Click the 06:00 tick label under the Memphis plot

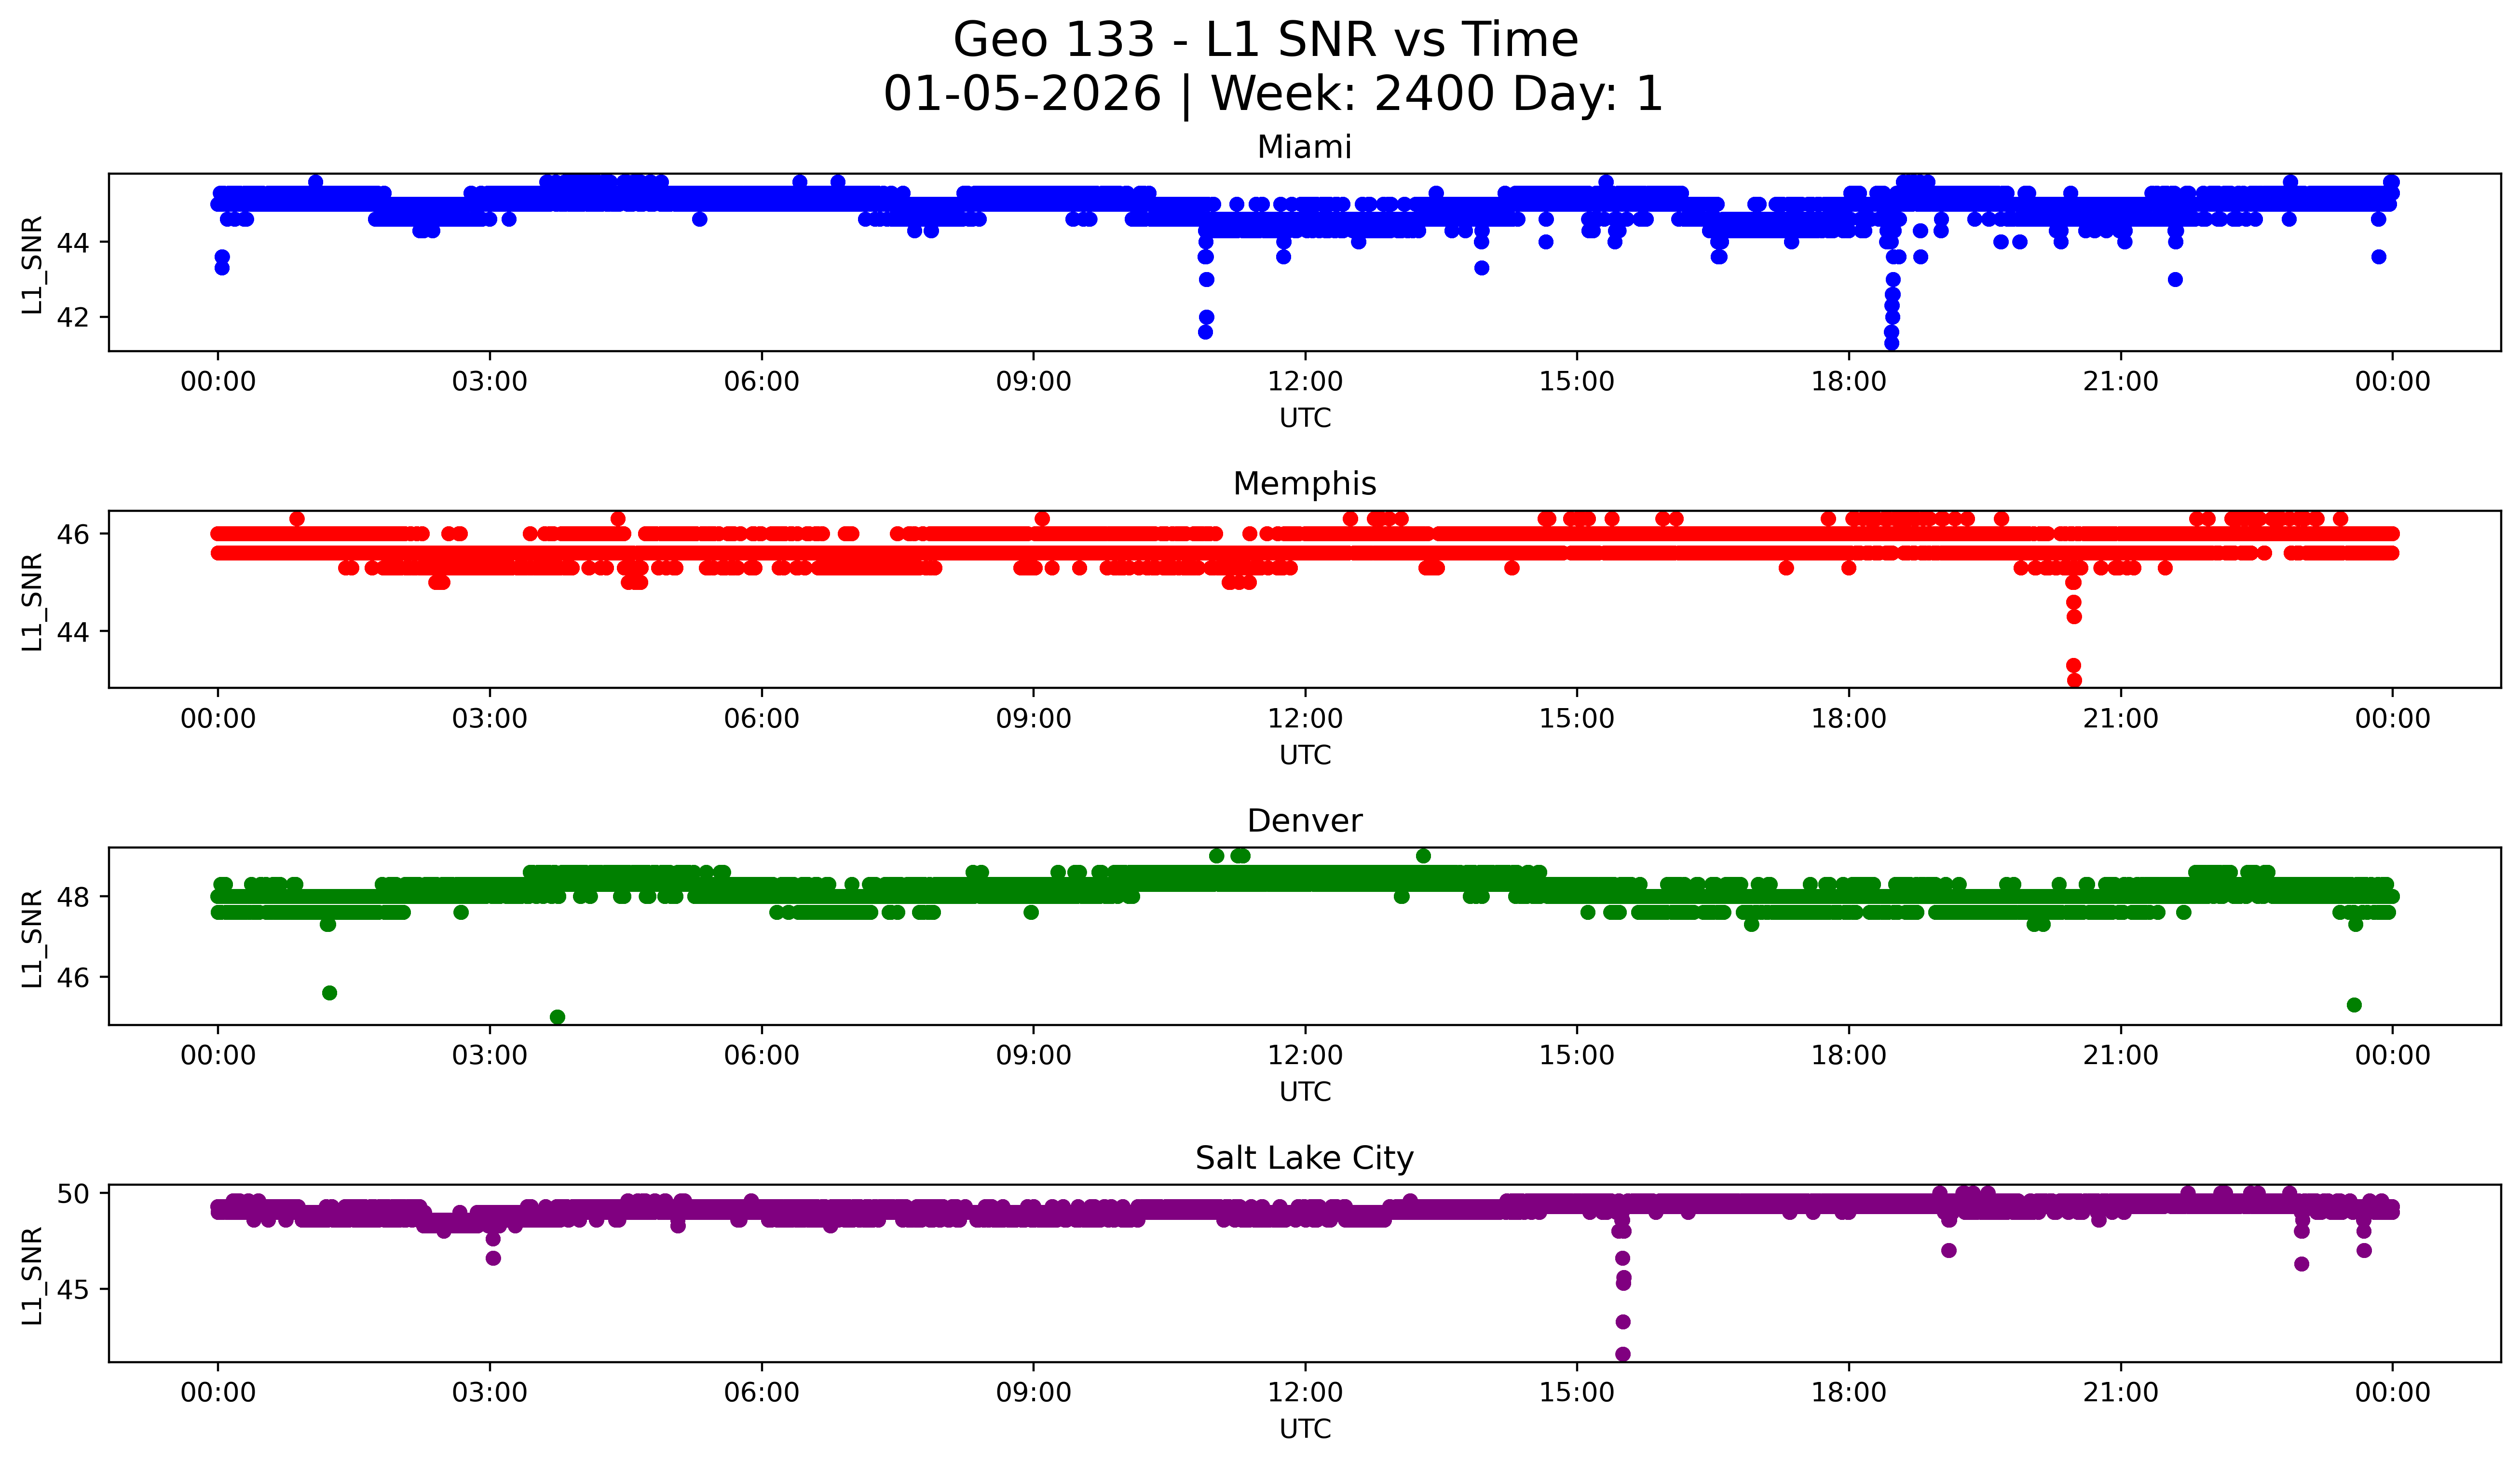761,719
